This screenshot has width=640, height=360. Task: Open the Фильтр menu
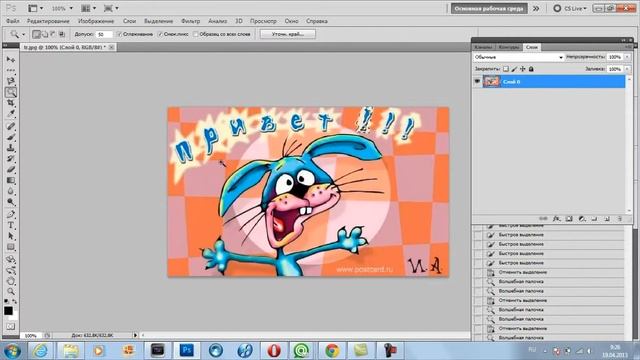tap(191, 21)
